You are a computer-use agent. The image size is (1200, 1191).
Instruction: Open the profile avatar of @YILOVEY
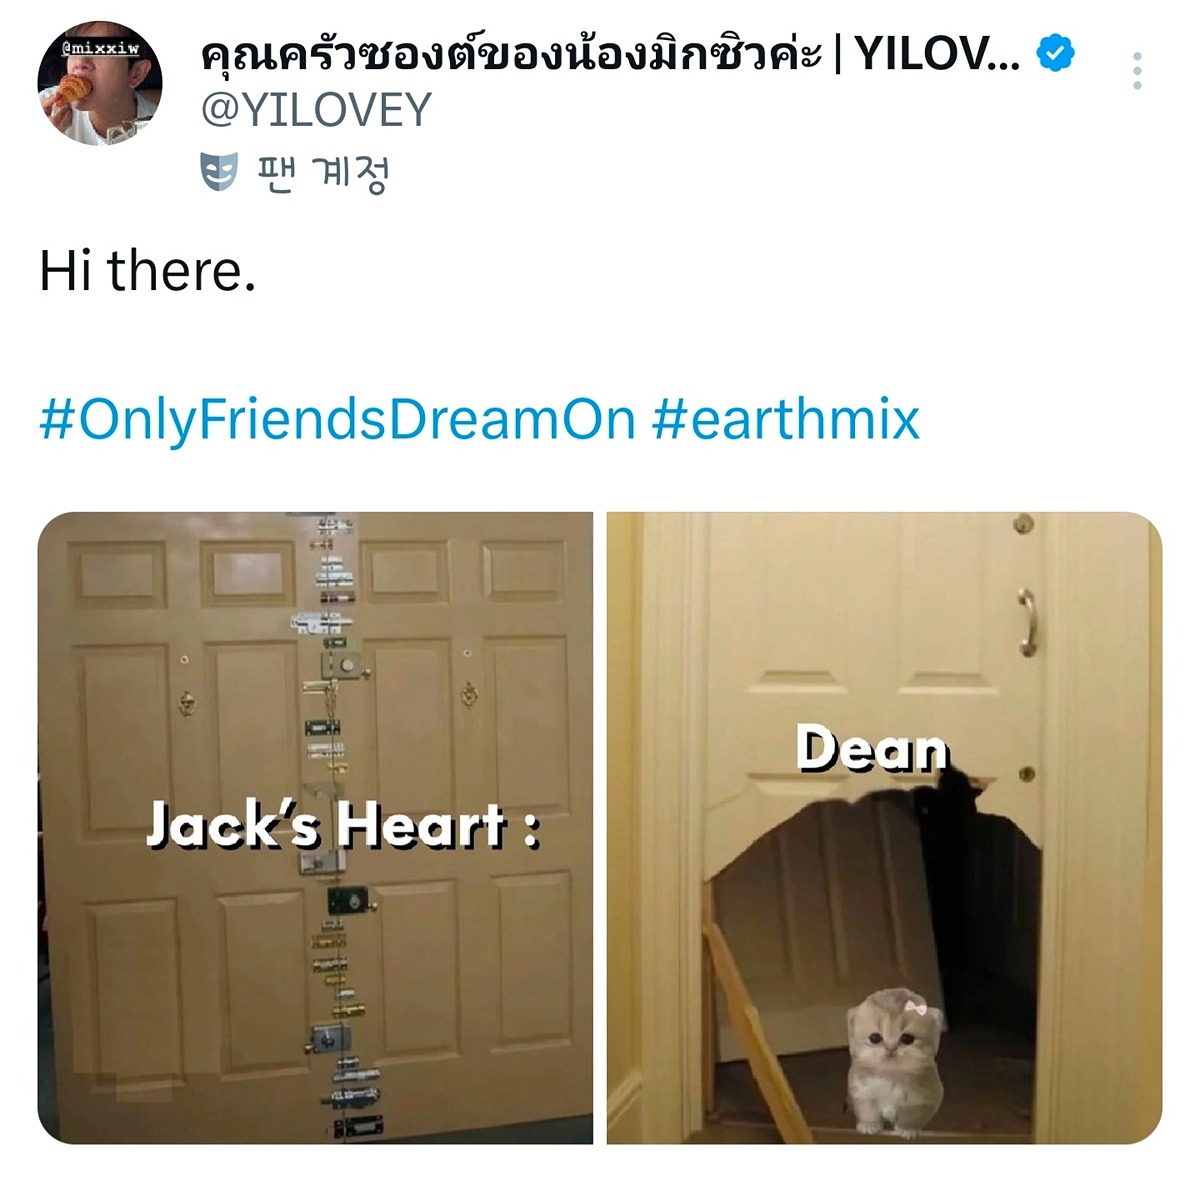click(x=100, y=83)
